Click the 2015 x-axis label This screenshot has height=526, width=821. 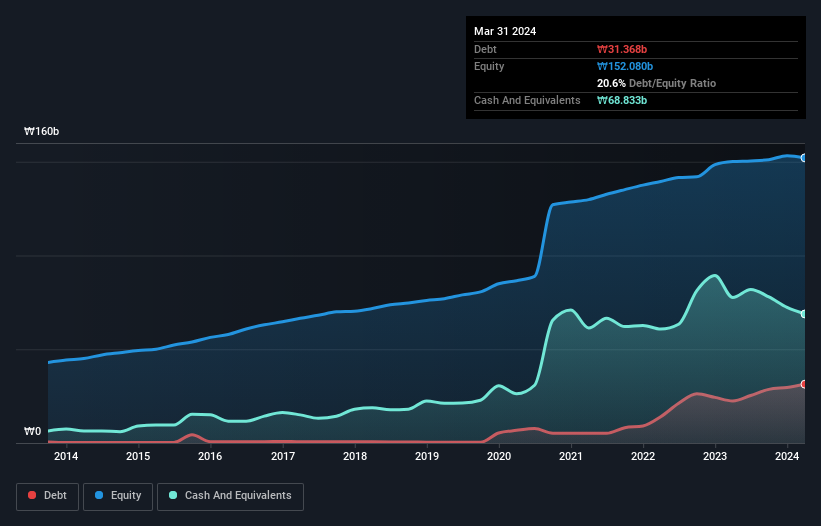138,456
